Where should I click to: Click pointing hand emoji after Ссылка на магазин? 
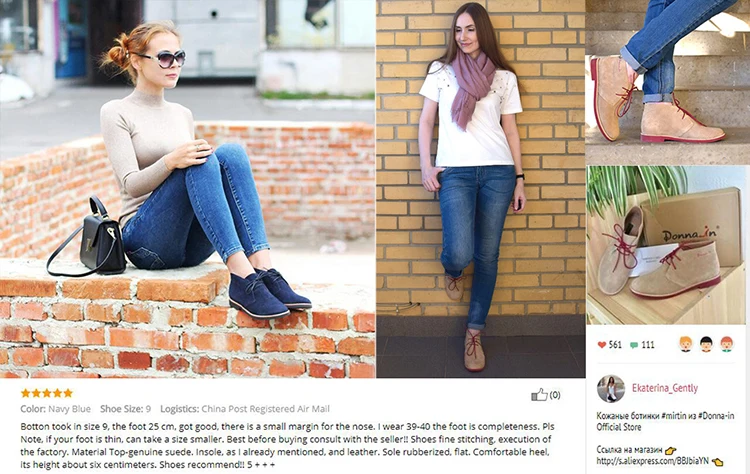pos(671,450)
